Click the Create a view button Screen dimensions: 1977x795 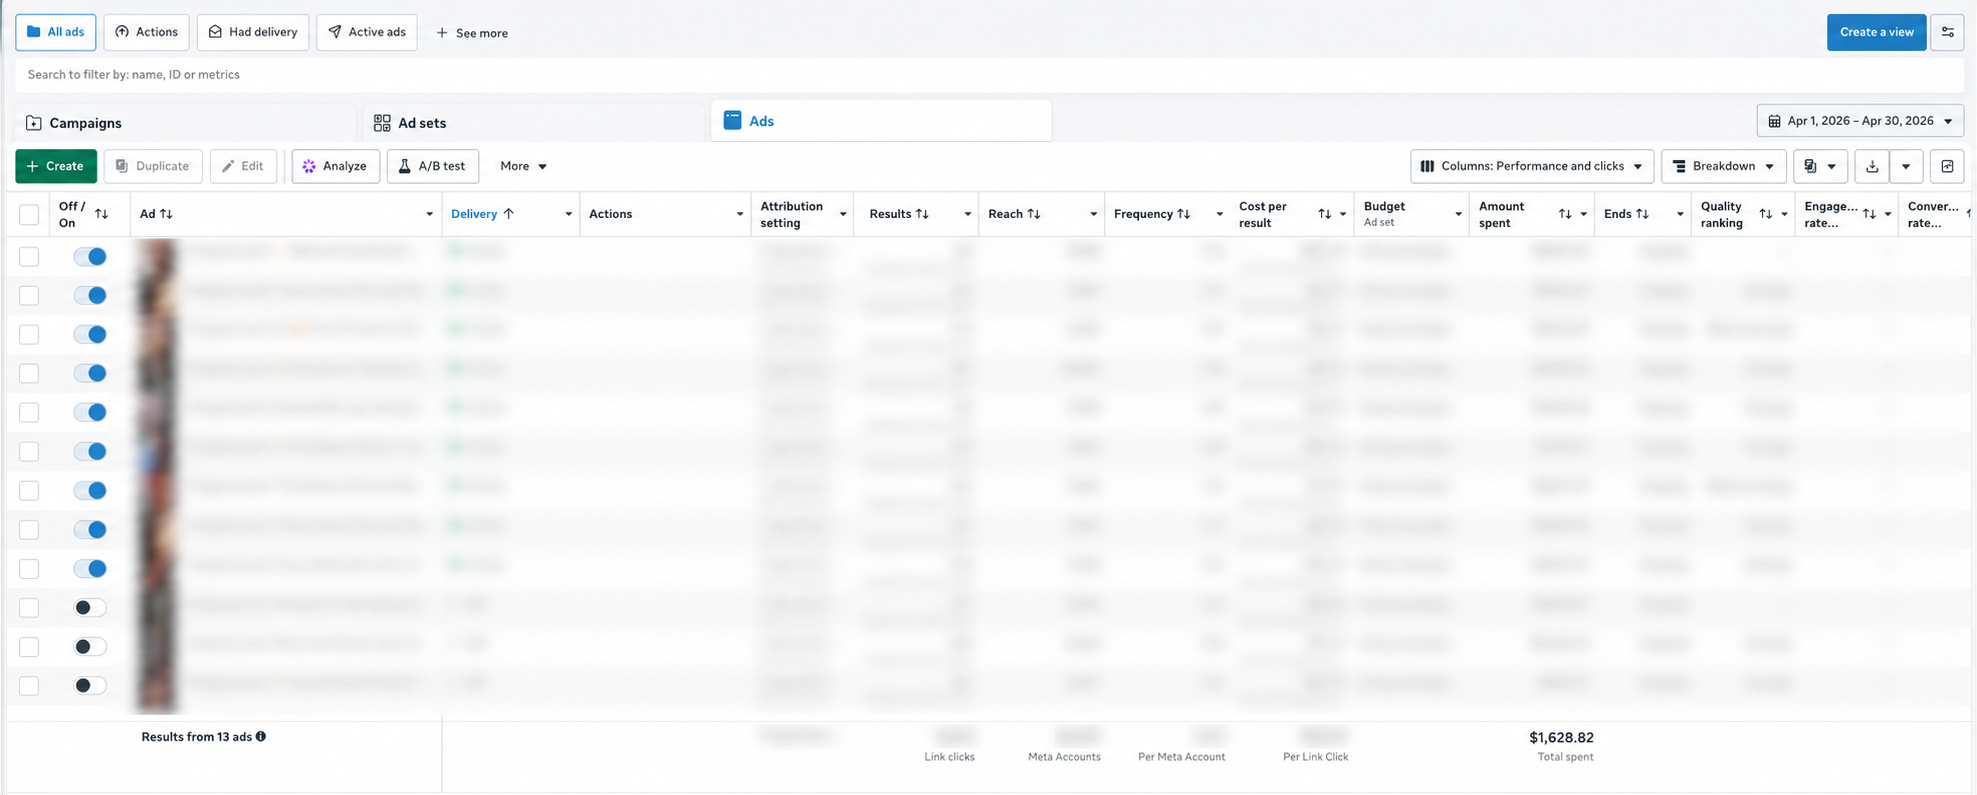coord(1876,32)
